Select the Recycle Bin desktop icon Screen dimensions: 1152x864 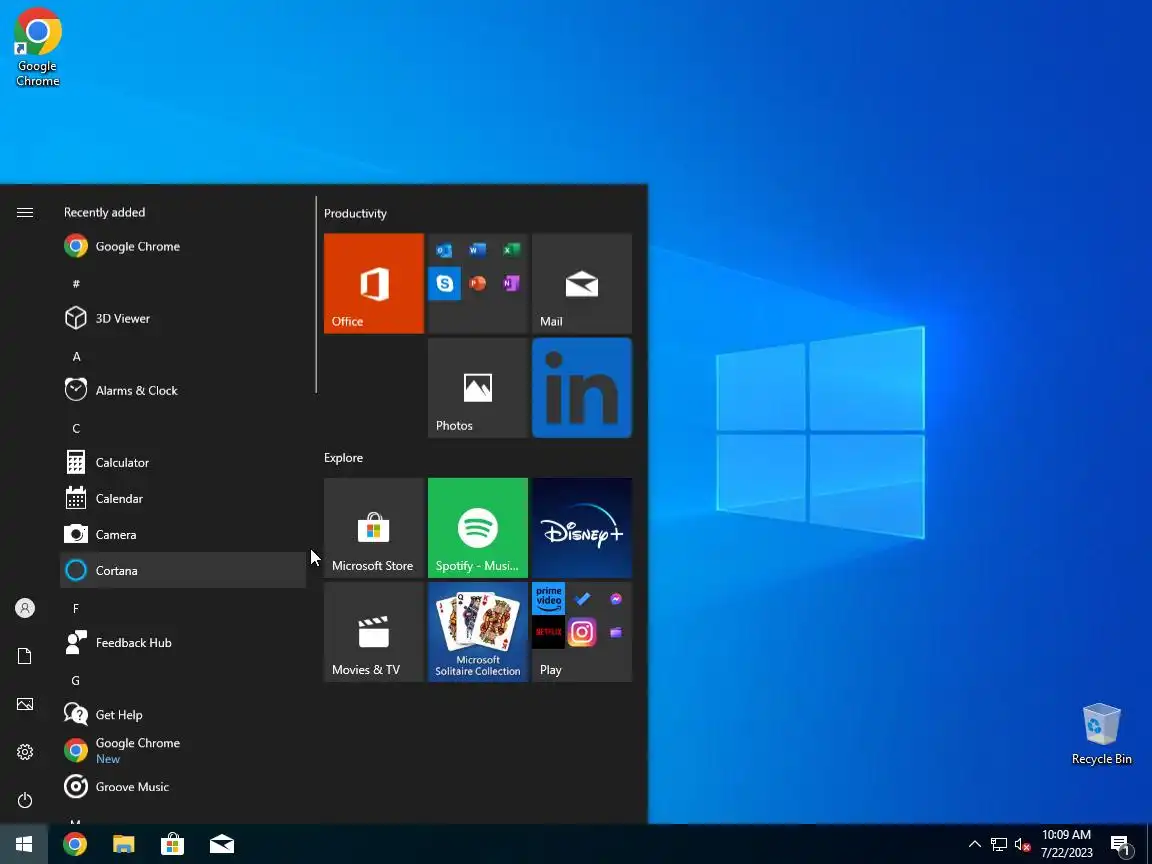coord(1101,735)
